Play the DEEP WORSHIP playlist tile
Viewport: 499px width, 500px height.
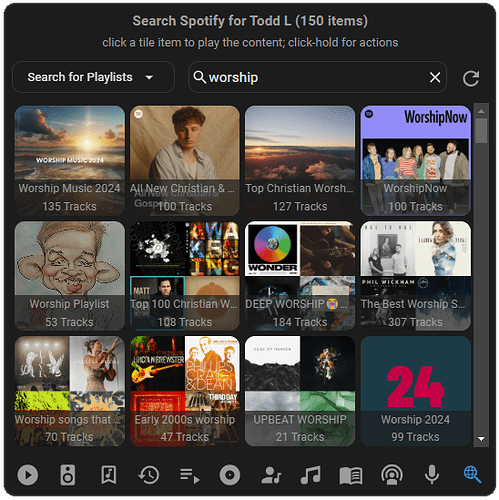(300, 276)
